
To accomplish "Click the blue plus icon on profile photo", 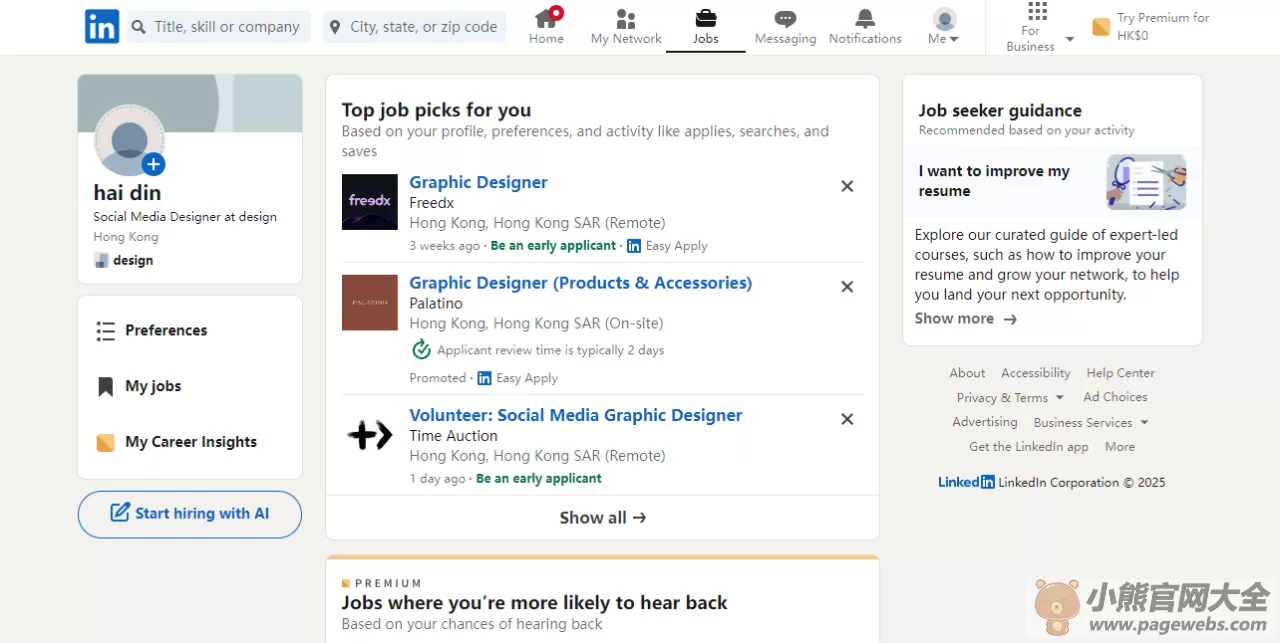I will [153, 164].
